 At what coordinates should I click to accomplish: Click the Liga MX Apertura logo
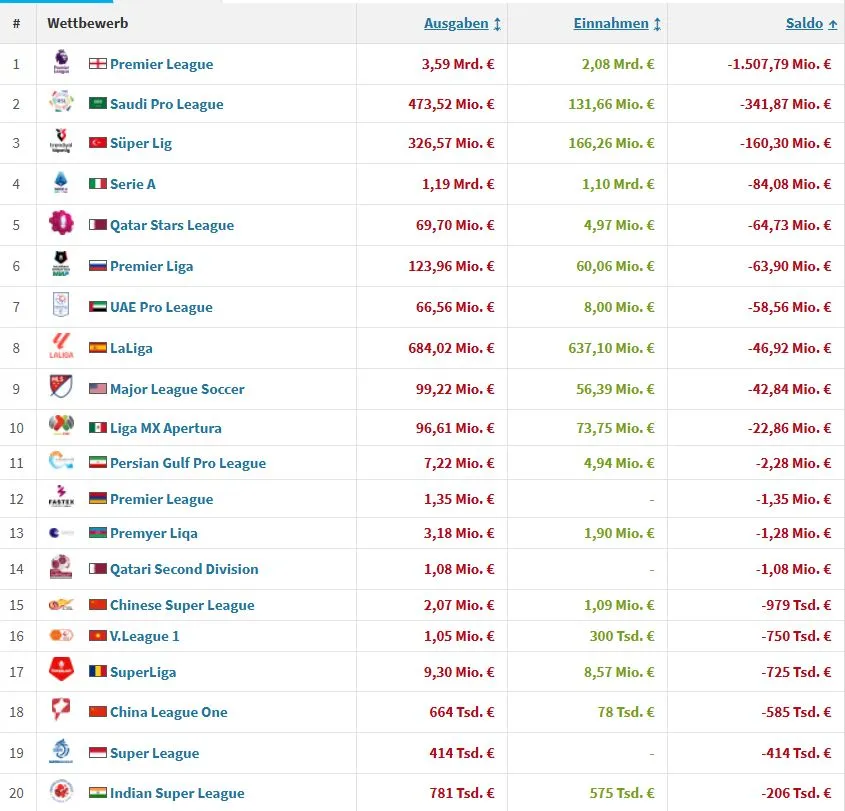click(x=61, y=425)
